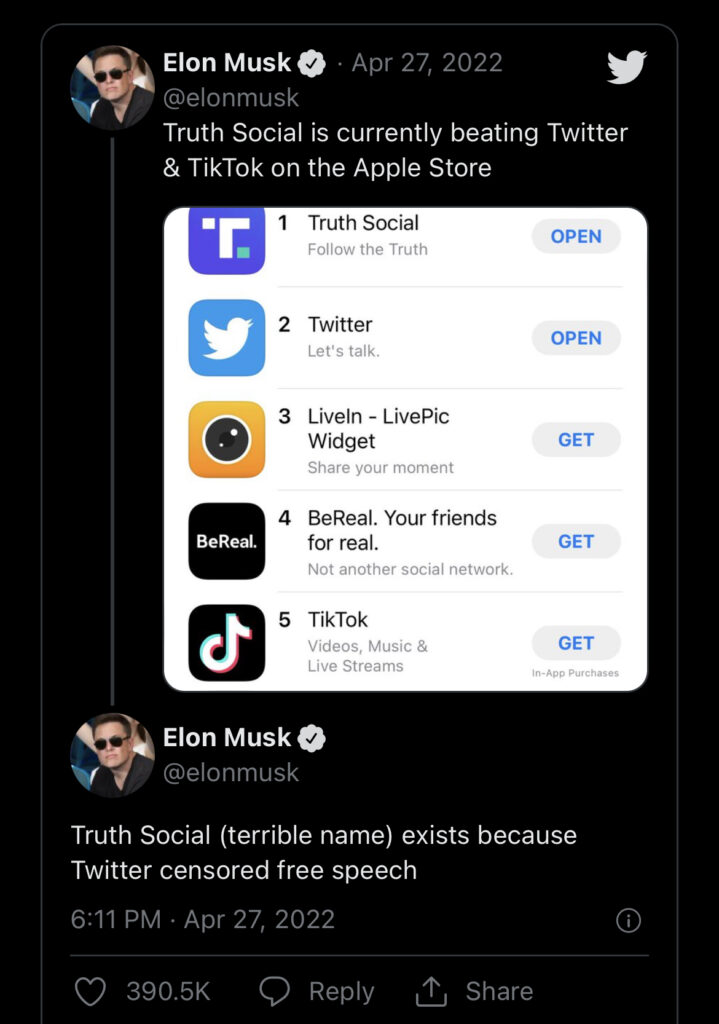This screenshot has height=1024, width=719.
Task: Click the share upload icon
Action: [431, 991]
